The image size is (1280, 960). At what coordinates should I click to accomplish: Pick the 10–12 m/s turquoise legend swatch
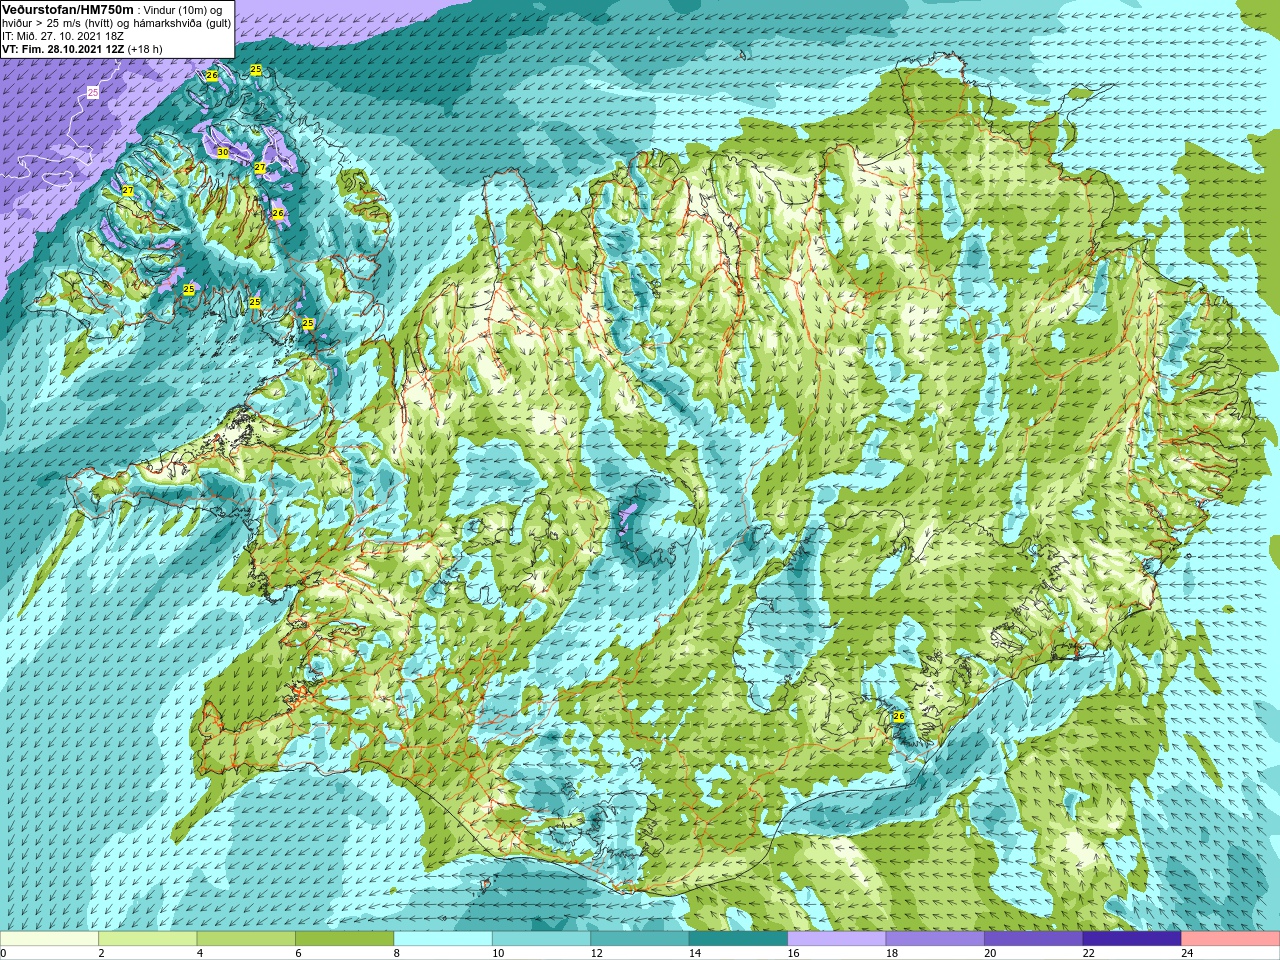pos(541,939)
